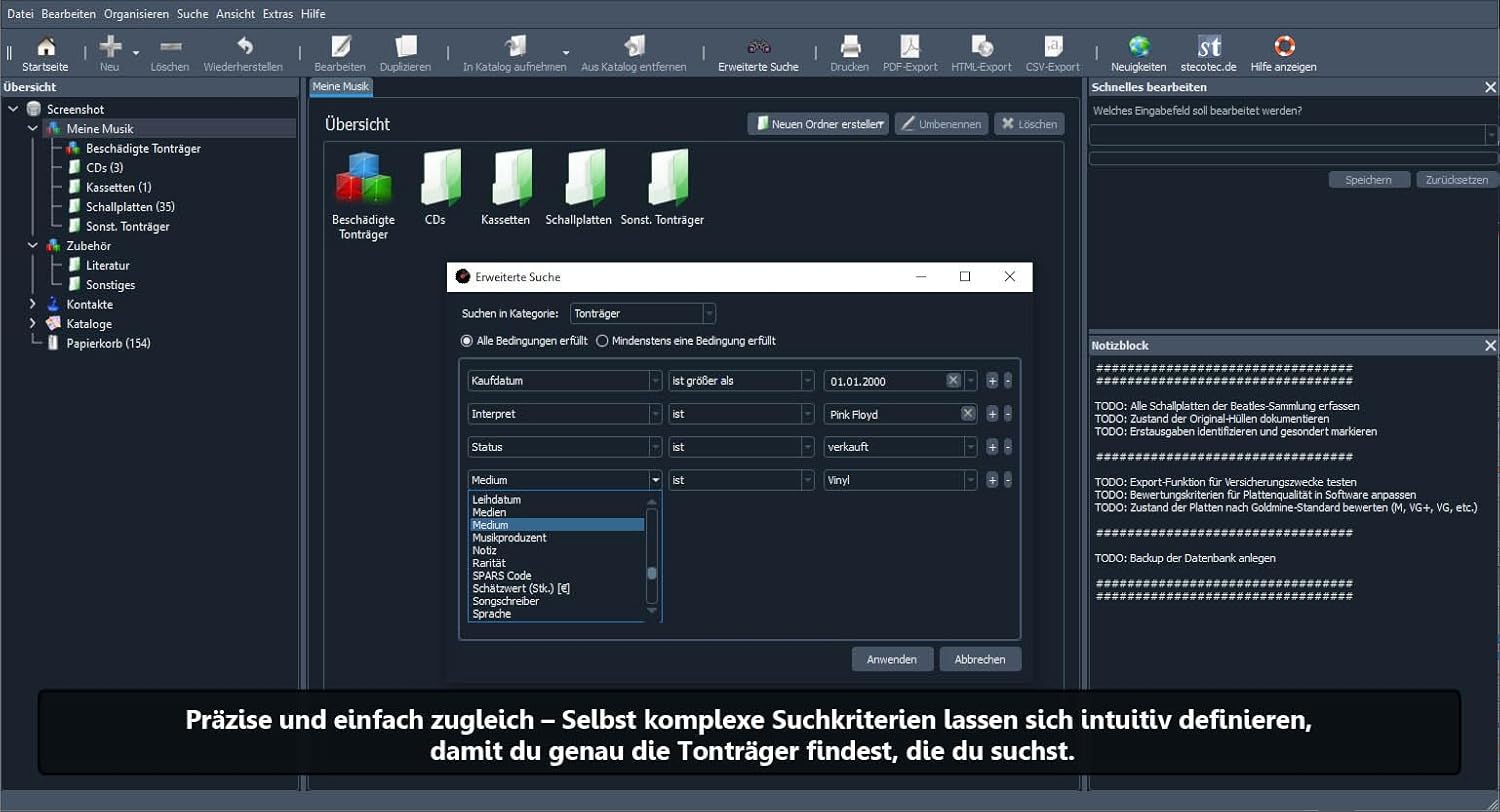Click the Hilfe anzeigen lifebuoy icon

point(1283,47)
